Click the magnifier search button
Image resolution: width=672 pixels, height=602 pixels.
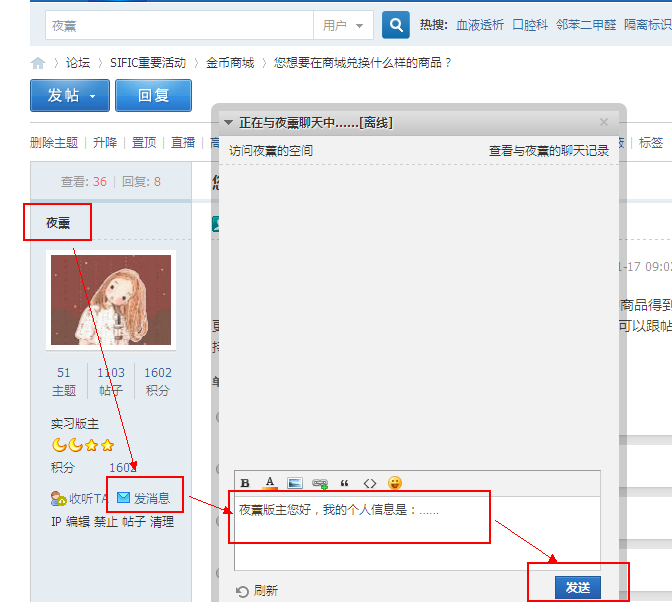pos(396,25)
